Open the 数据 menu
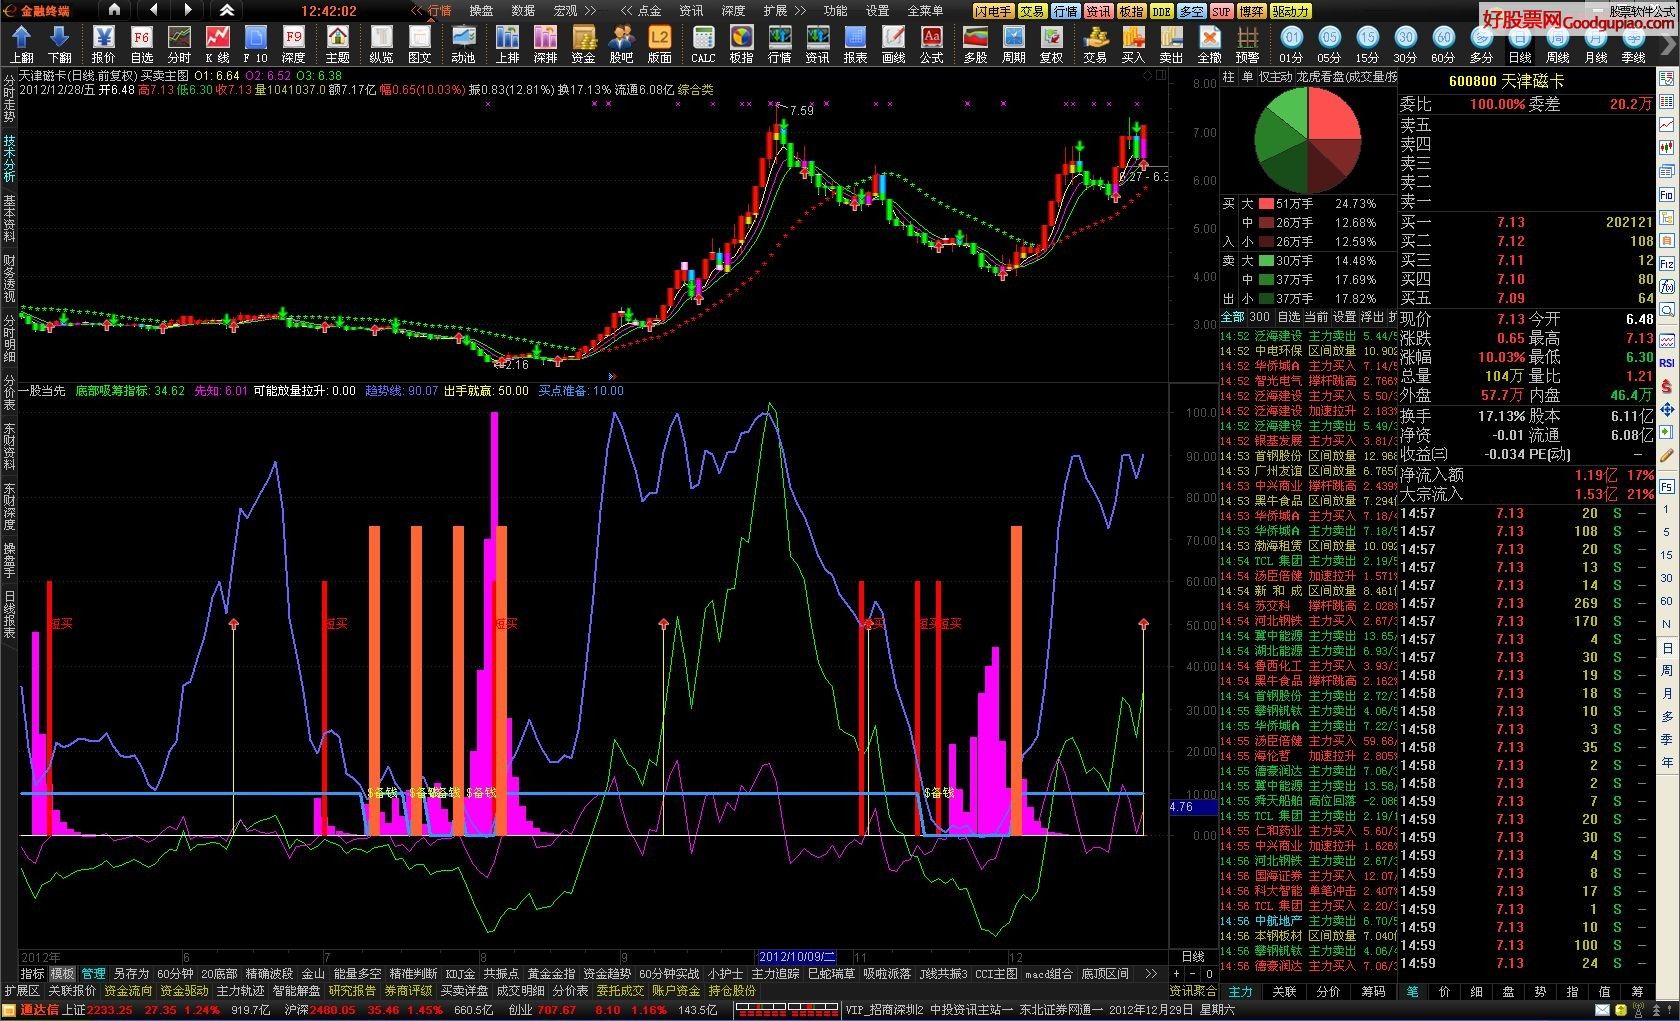Screen dimensions: 1680x1021 [523, 11]
